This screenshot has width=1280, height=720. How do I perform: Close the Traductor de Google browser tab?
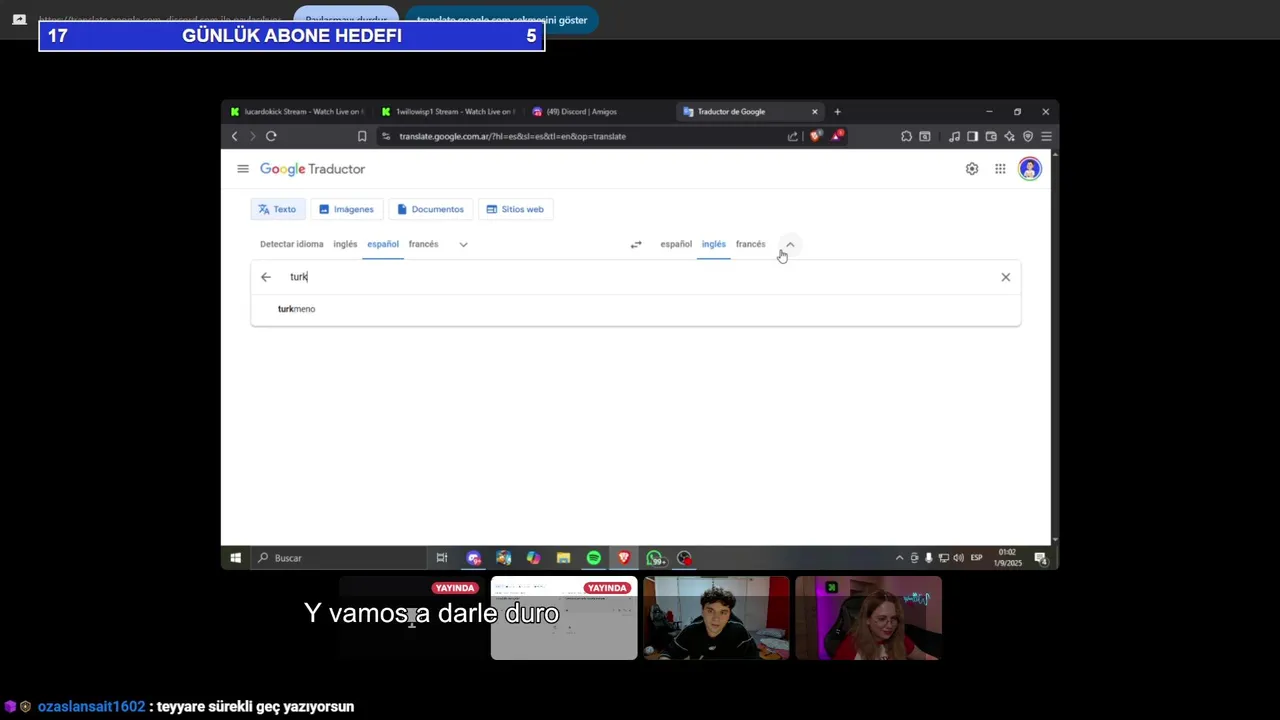815,112
